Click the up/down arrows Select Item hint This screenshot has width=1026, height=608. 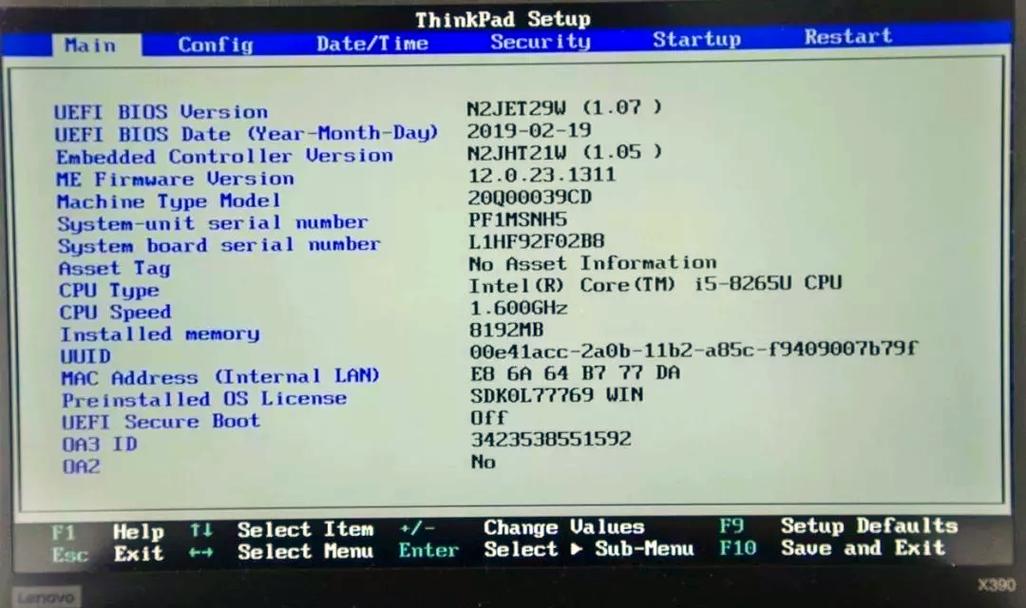point(281,529)
